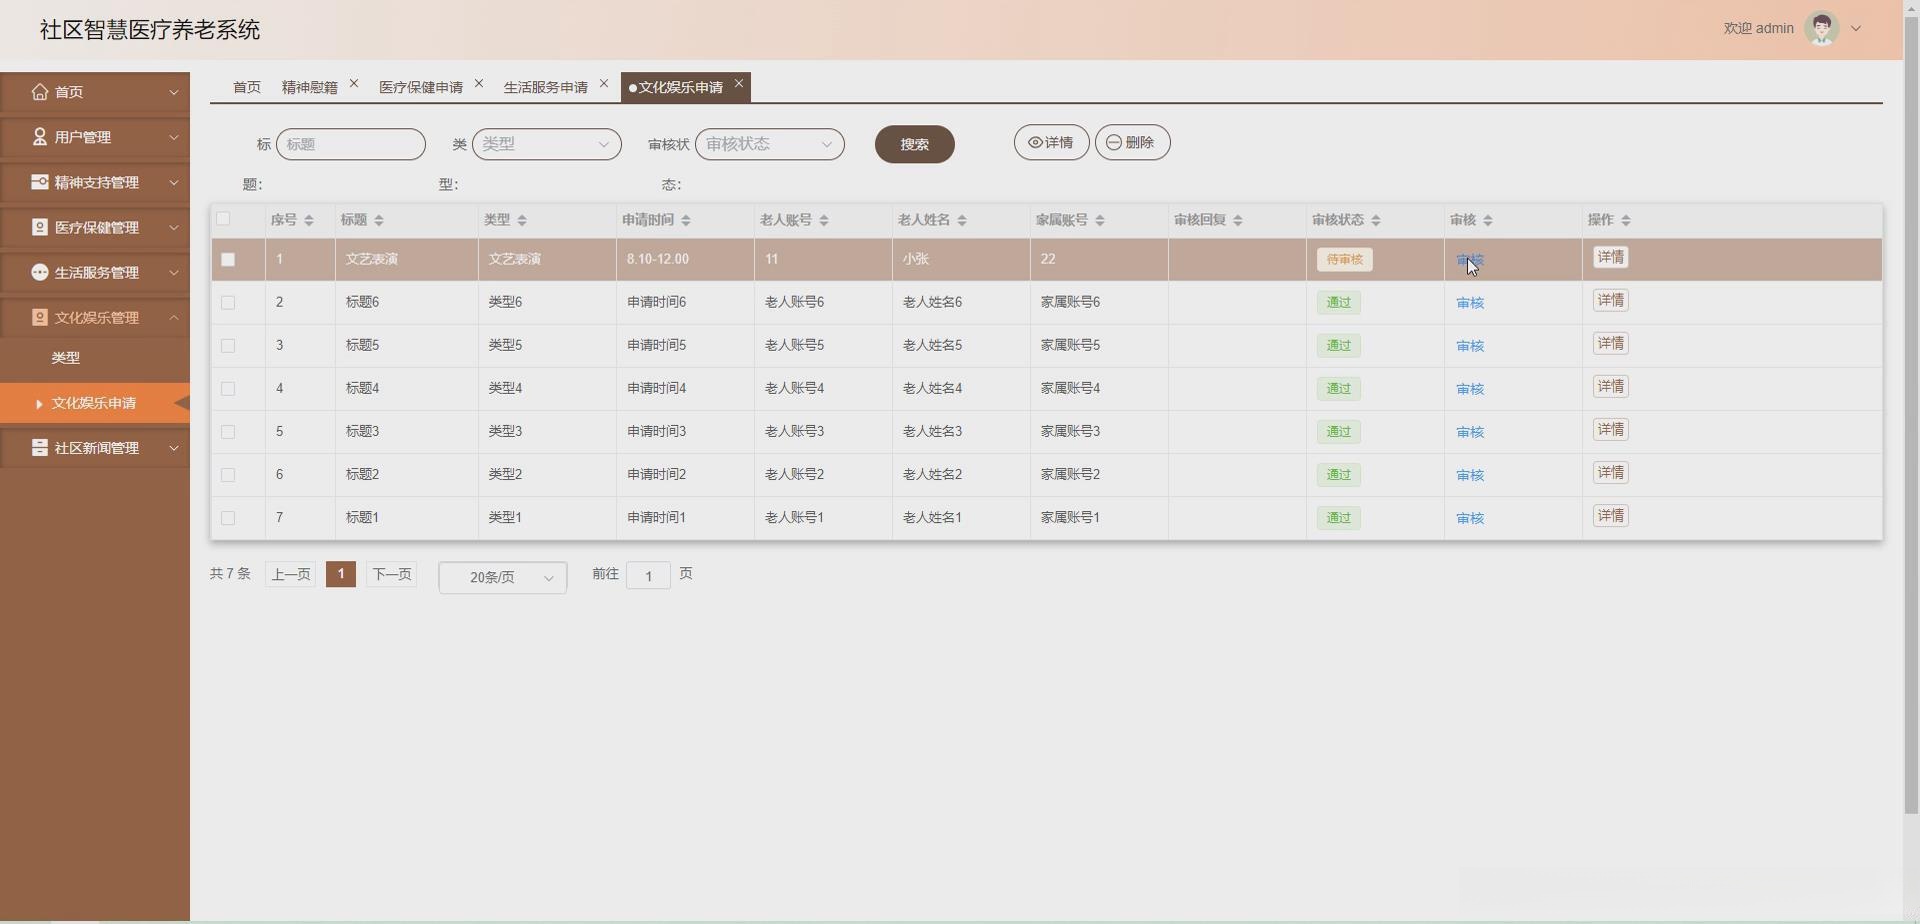Click the admin avatar picture

point(1822,28)
